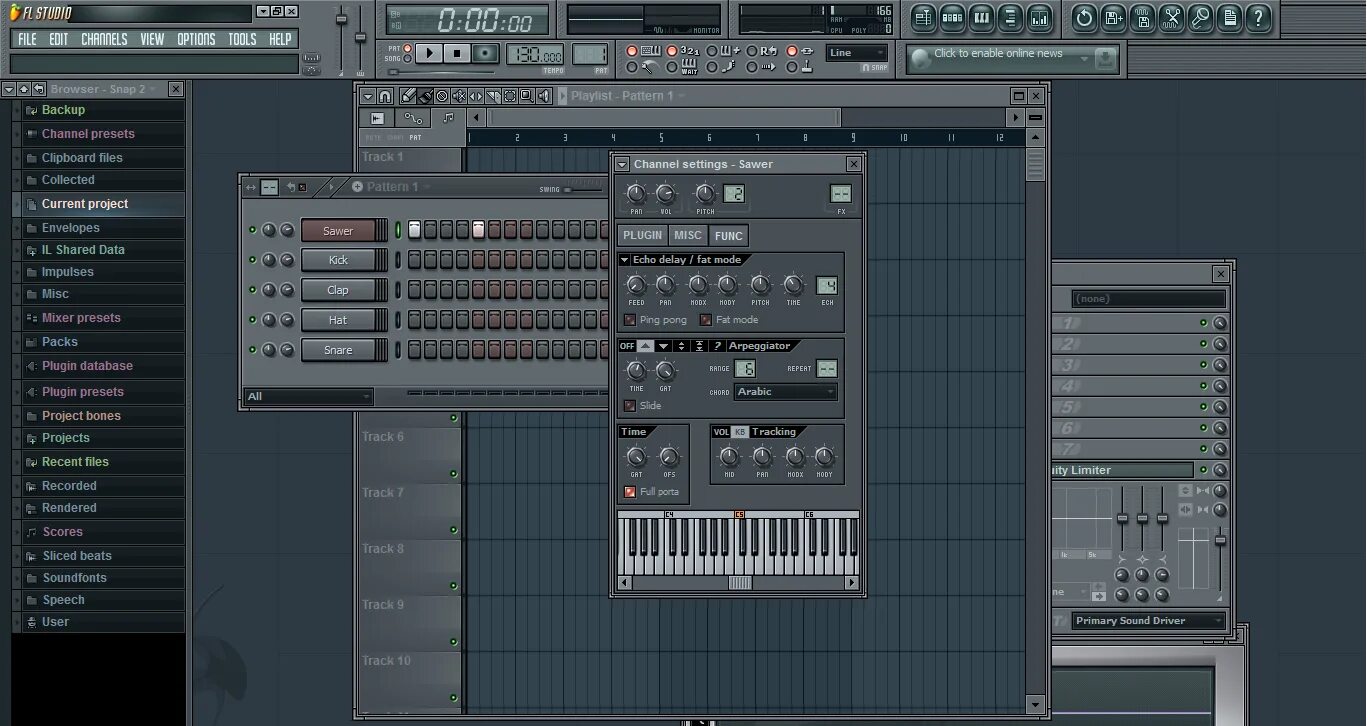Viewport: 1367px width, 726px height.
Task: Adjust the step sequencer Swing slider
Action: (584, 189)
